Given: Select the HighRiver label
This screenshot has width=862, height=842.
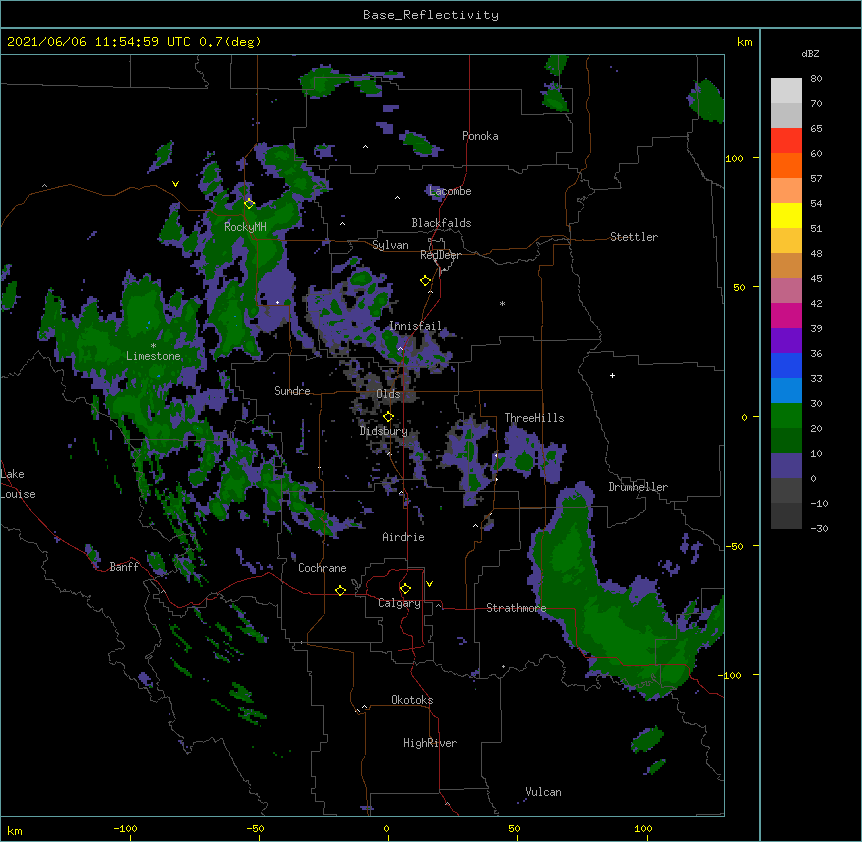Looking at the screenshot, I should coord(430,743).
